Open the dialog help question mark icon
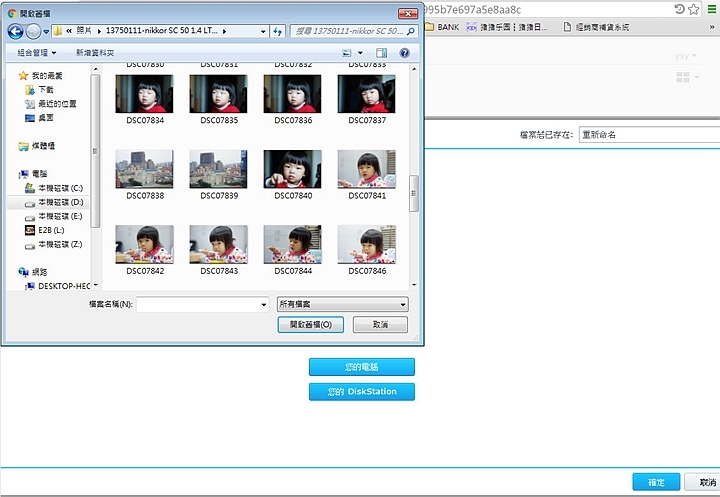 point(404,52)
